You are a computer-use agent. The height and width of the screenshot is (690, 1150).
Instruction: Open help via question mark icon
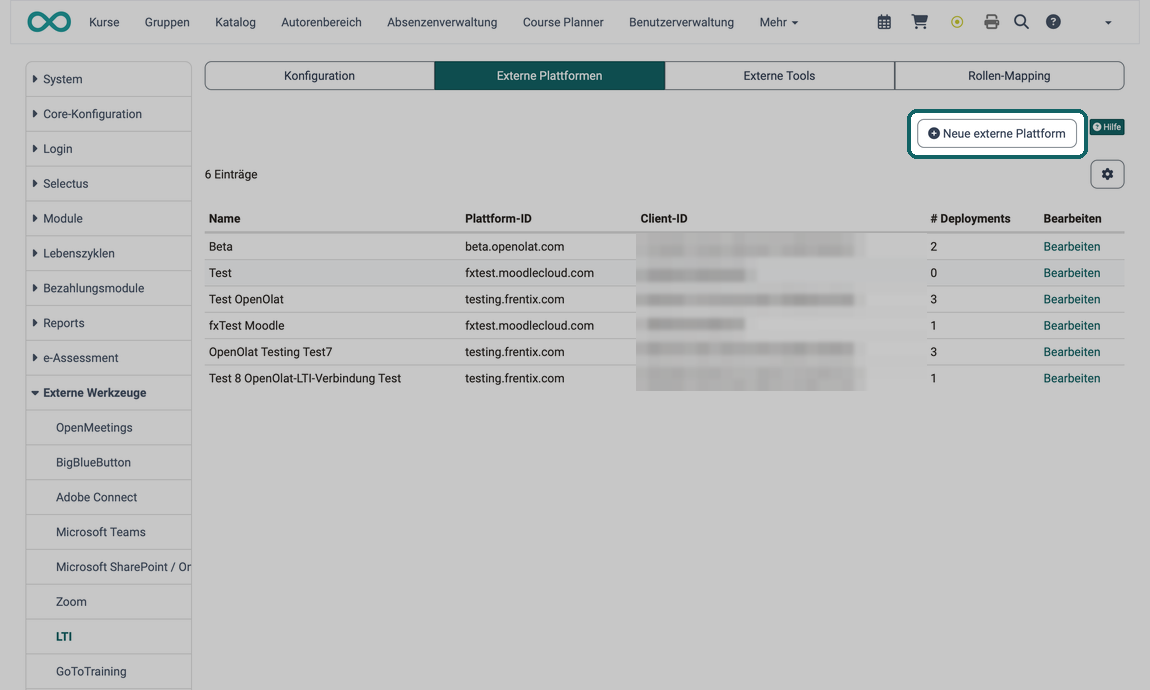[1053, 22]
